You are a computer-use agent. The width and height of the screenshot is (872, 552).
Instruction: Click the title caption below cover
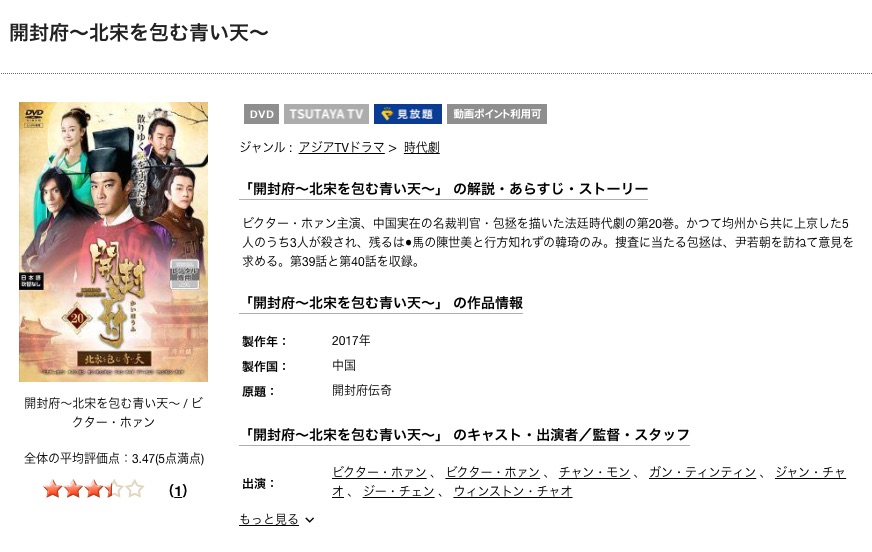(113, 412)
